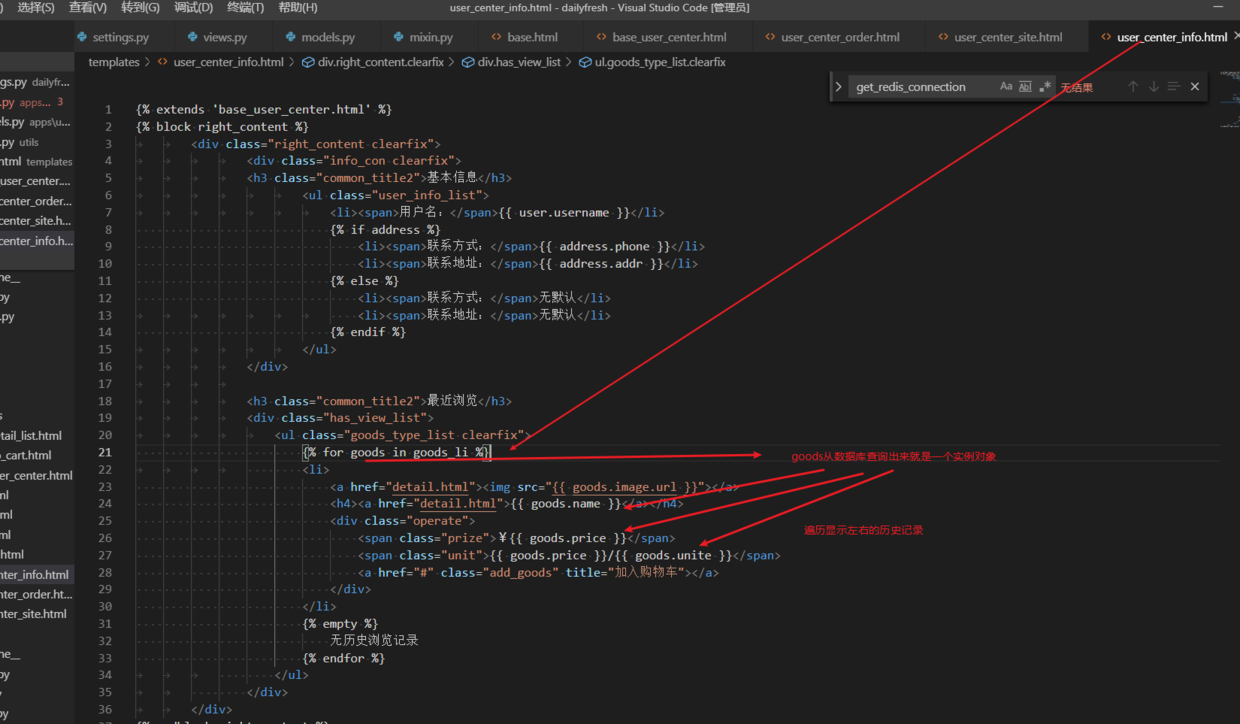Screen dimensions: 1240x724
Task: Click the {% block right_content %} tag on line 2
Action: point(222,127)
